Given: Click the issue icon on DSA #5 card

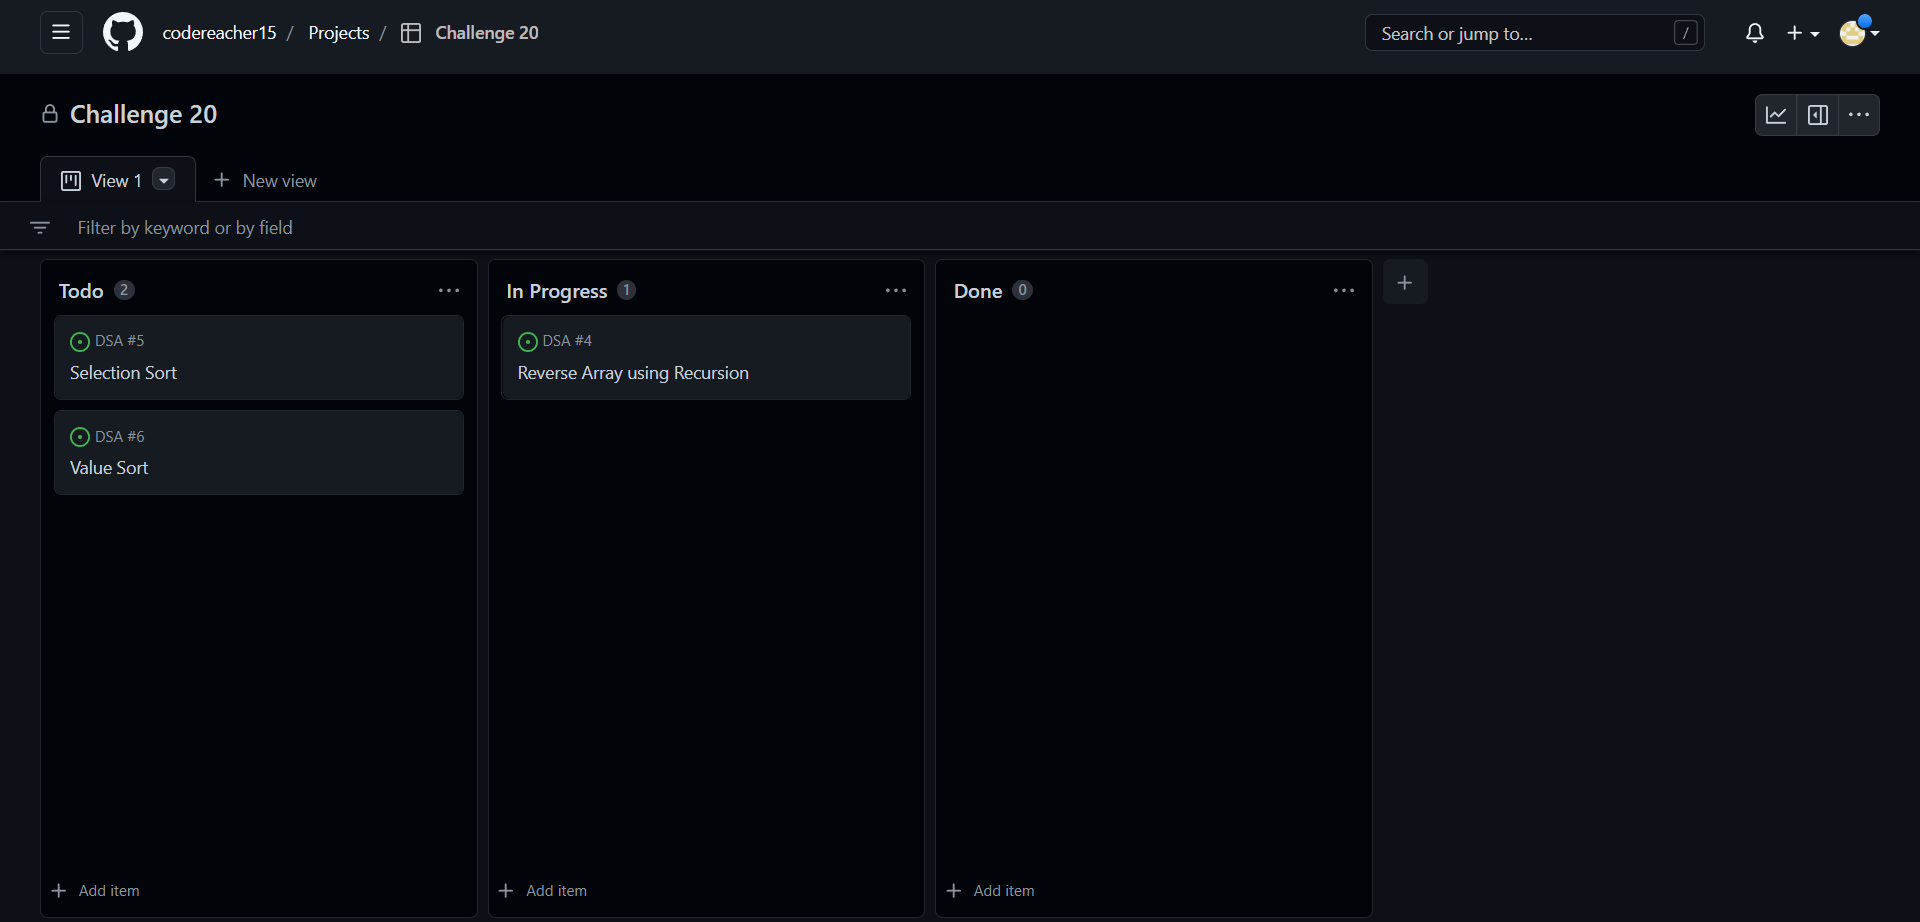Looking at the screenshot, I should 79,342.
